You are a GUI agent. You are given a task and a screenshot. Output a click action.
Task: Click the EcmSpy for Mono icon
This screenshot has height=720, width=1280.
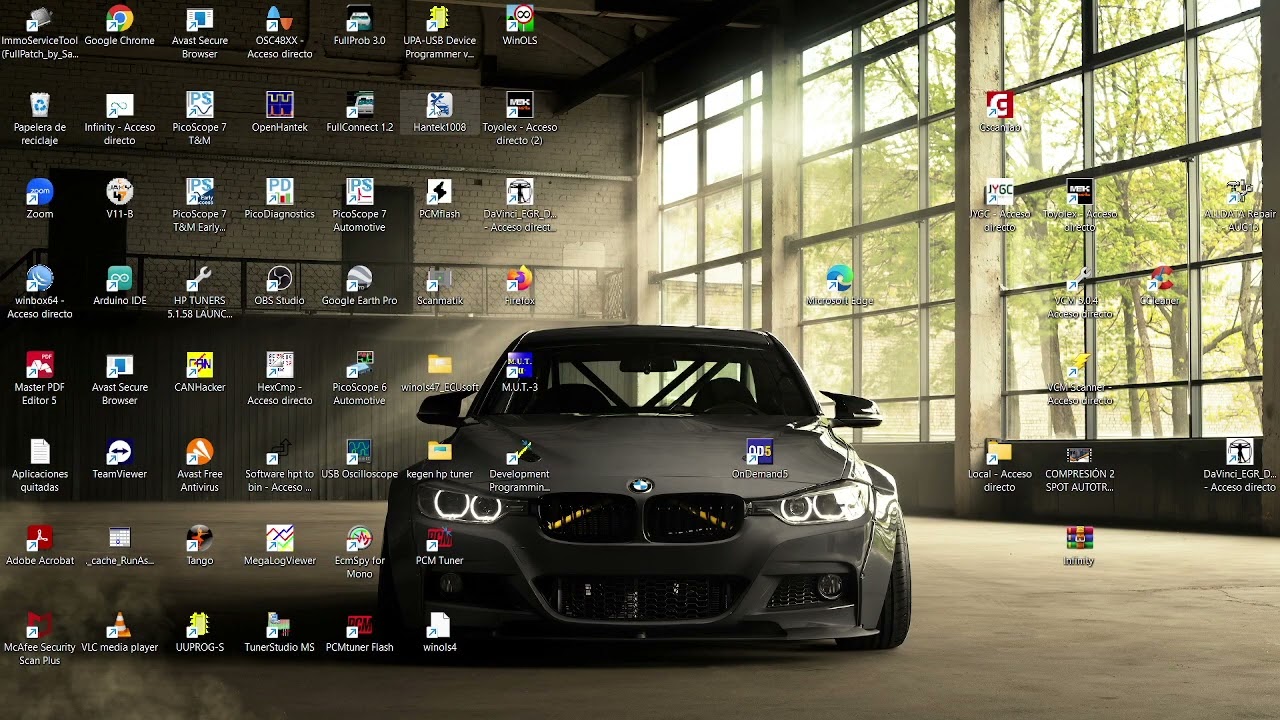360,538
